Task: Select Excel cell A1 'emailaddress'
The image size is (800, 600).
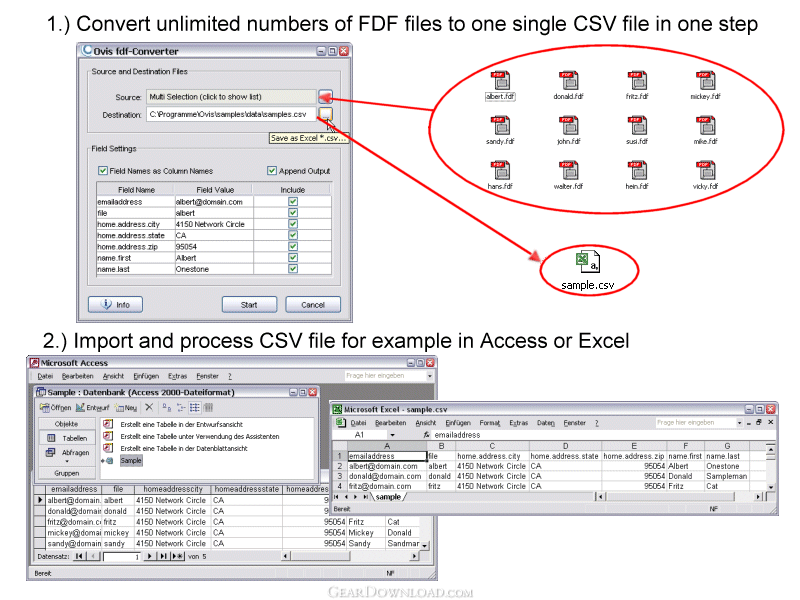Action: [x=387, y=456]
